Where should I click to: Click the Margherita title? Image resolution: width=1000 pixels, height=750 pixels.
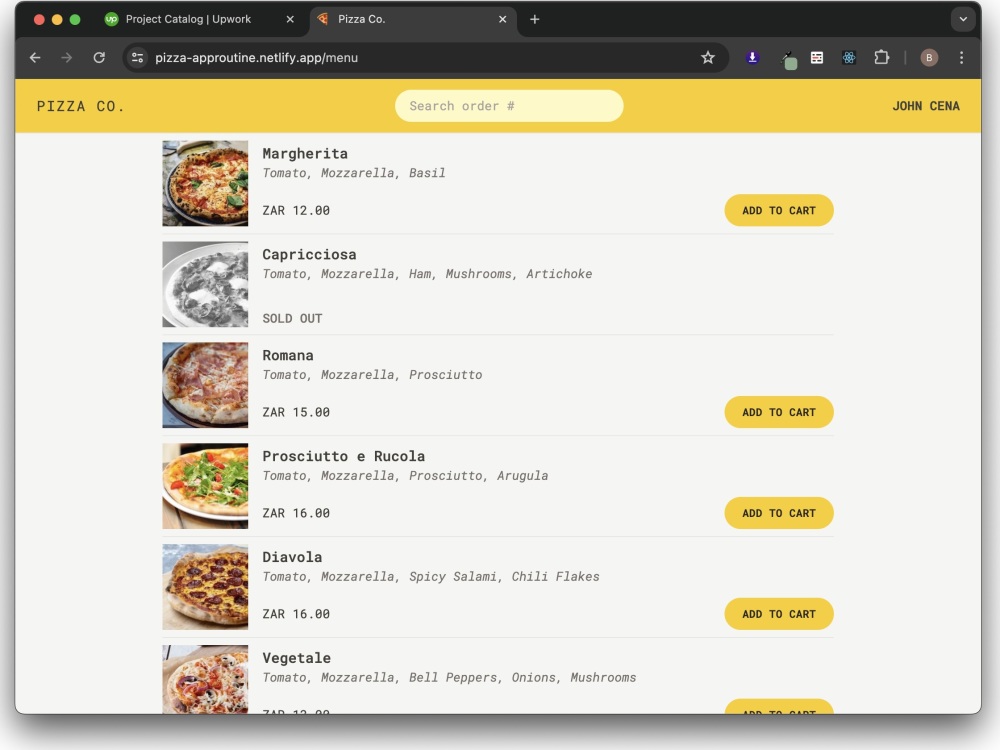(x=305, y=154)
